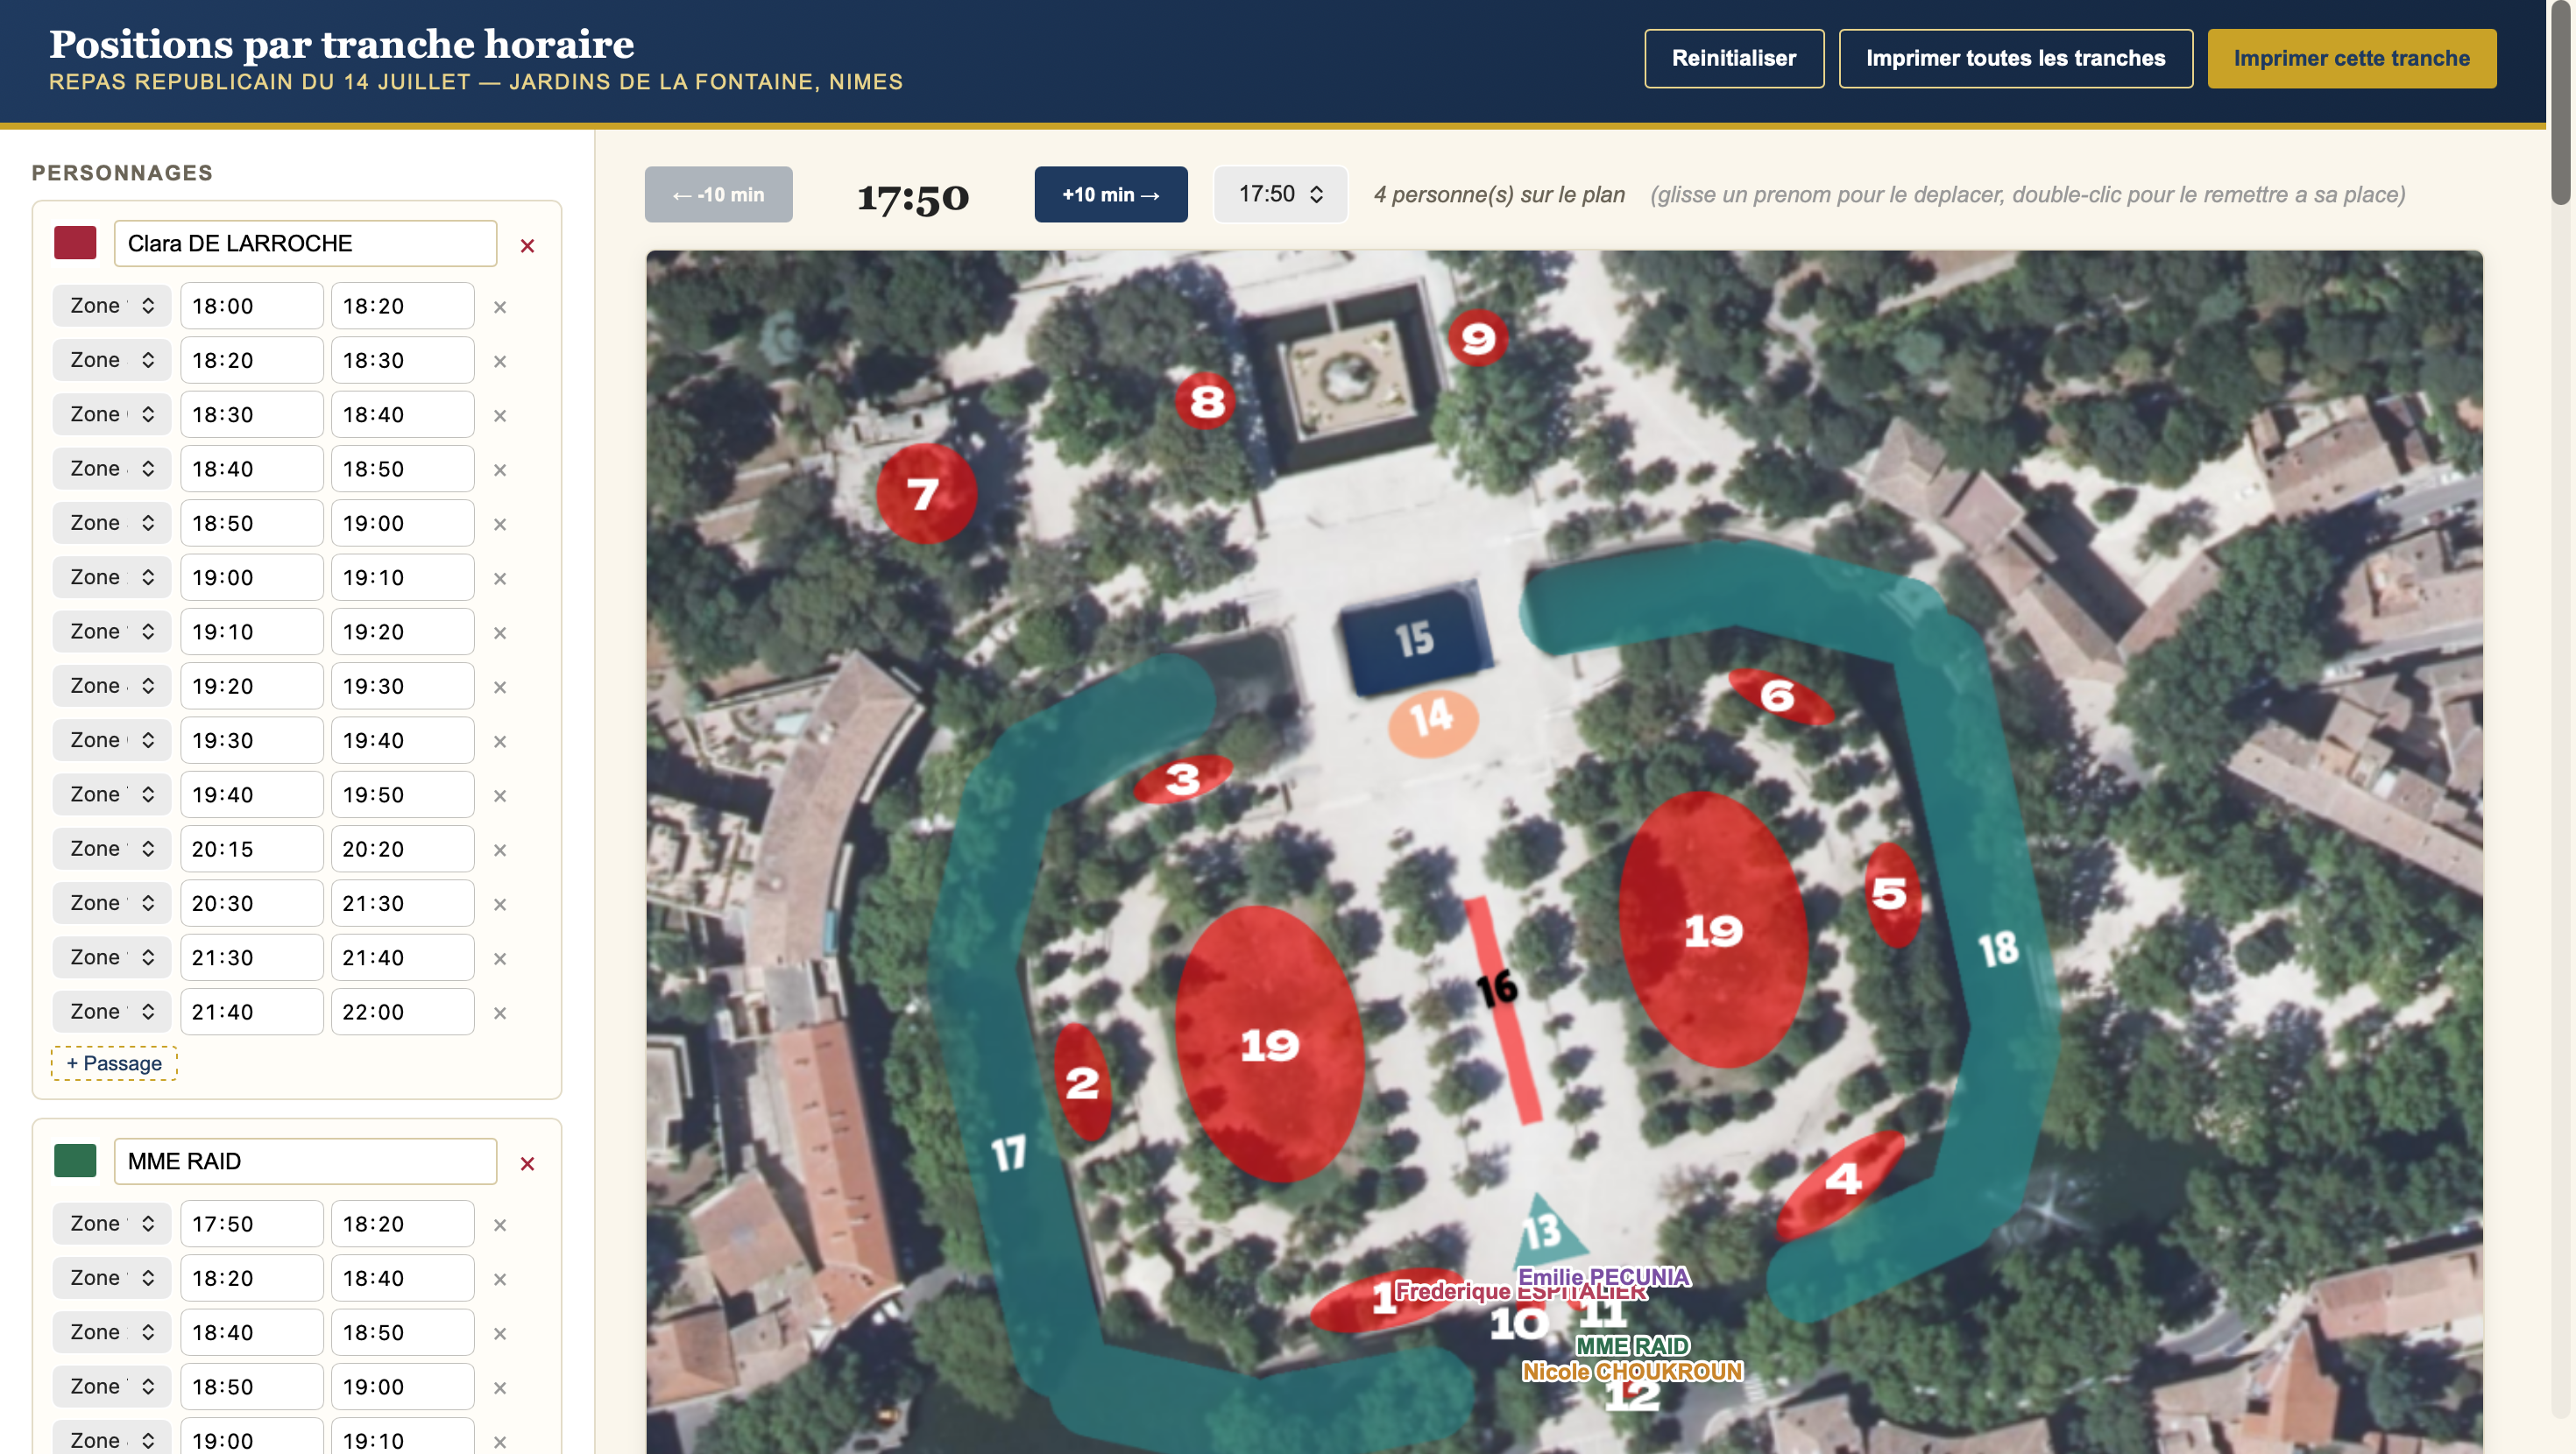
Task: Delete MME RAID's 18:40–18:50 passage row
Action: [500, 1333]
